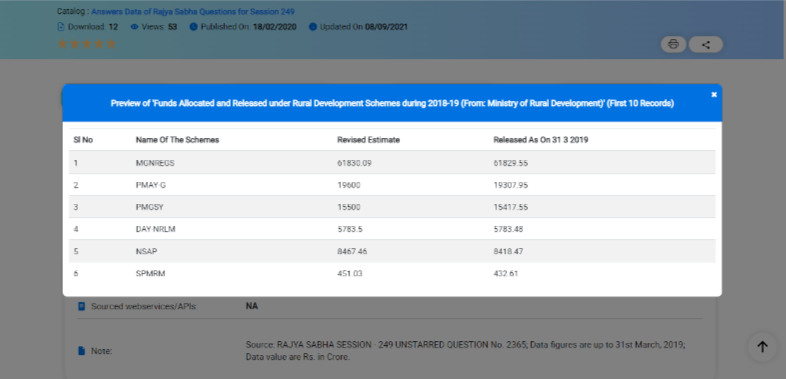Click the Sl No column header
This screenshot has width=786, height=379.
[83, 140]
